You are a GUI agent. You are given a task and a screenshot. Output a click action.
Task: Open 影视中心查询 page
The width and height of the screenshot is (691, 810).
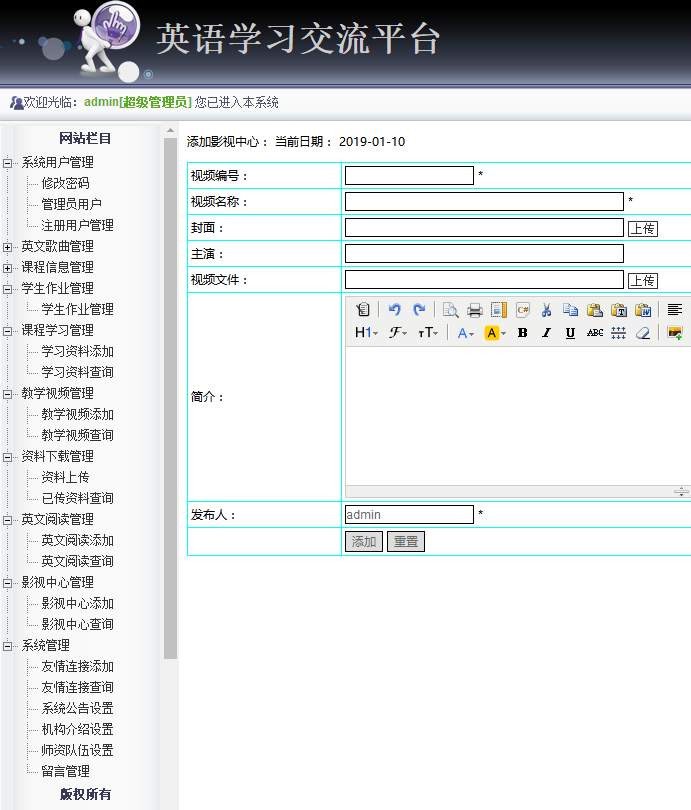[x=77, y=624]
